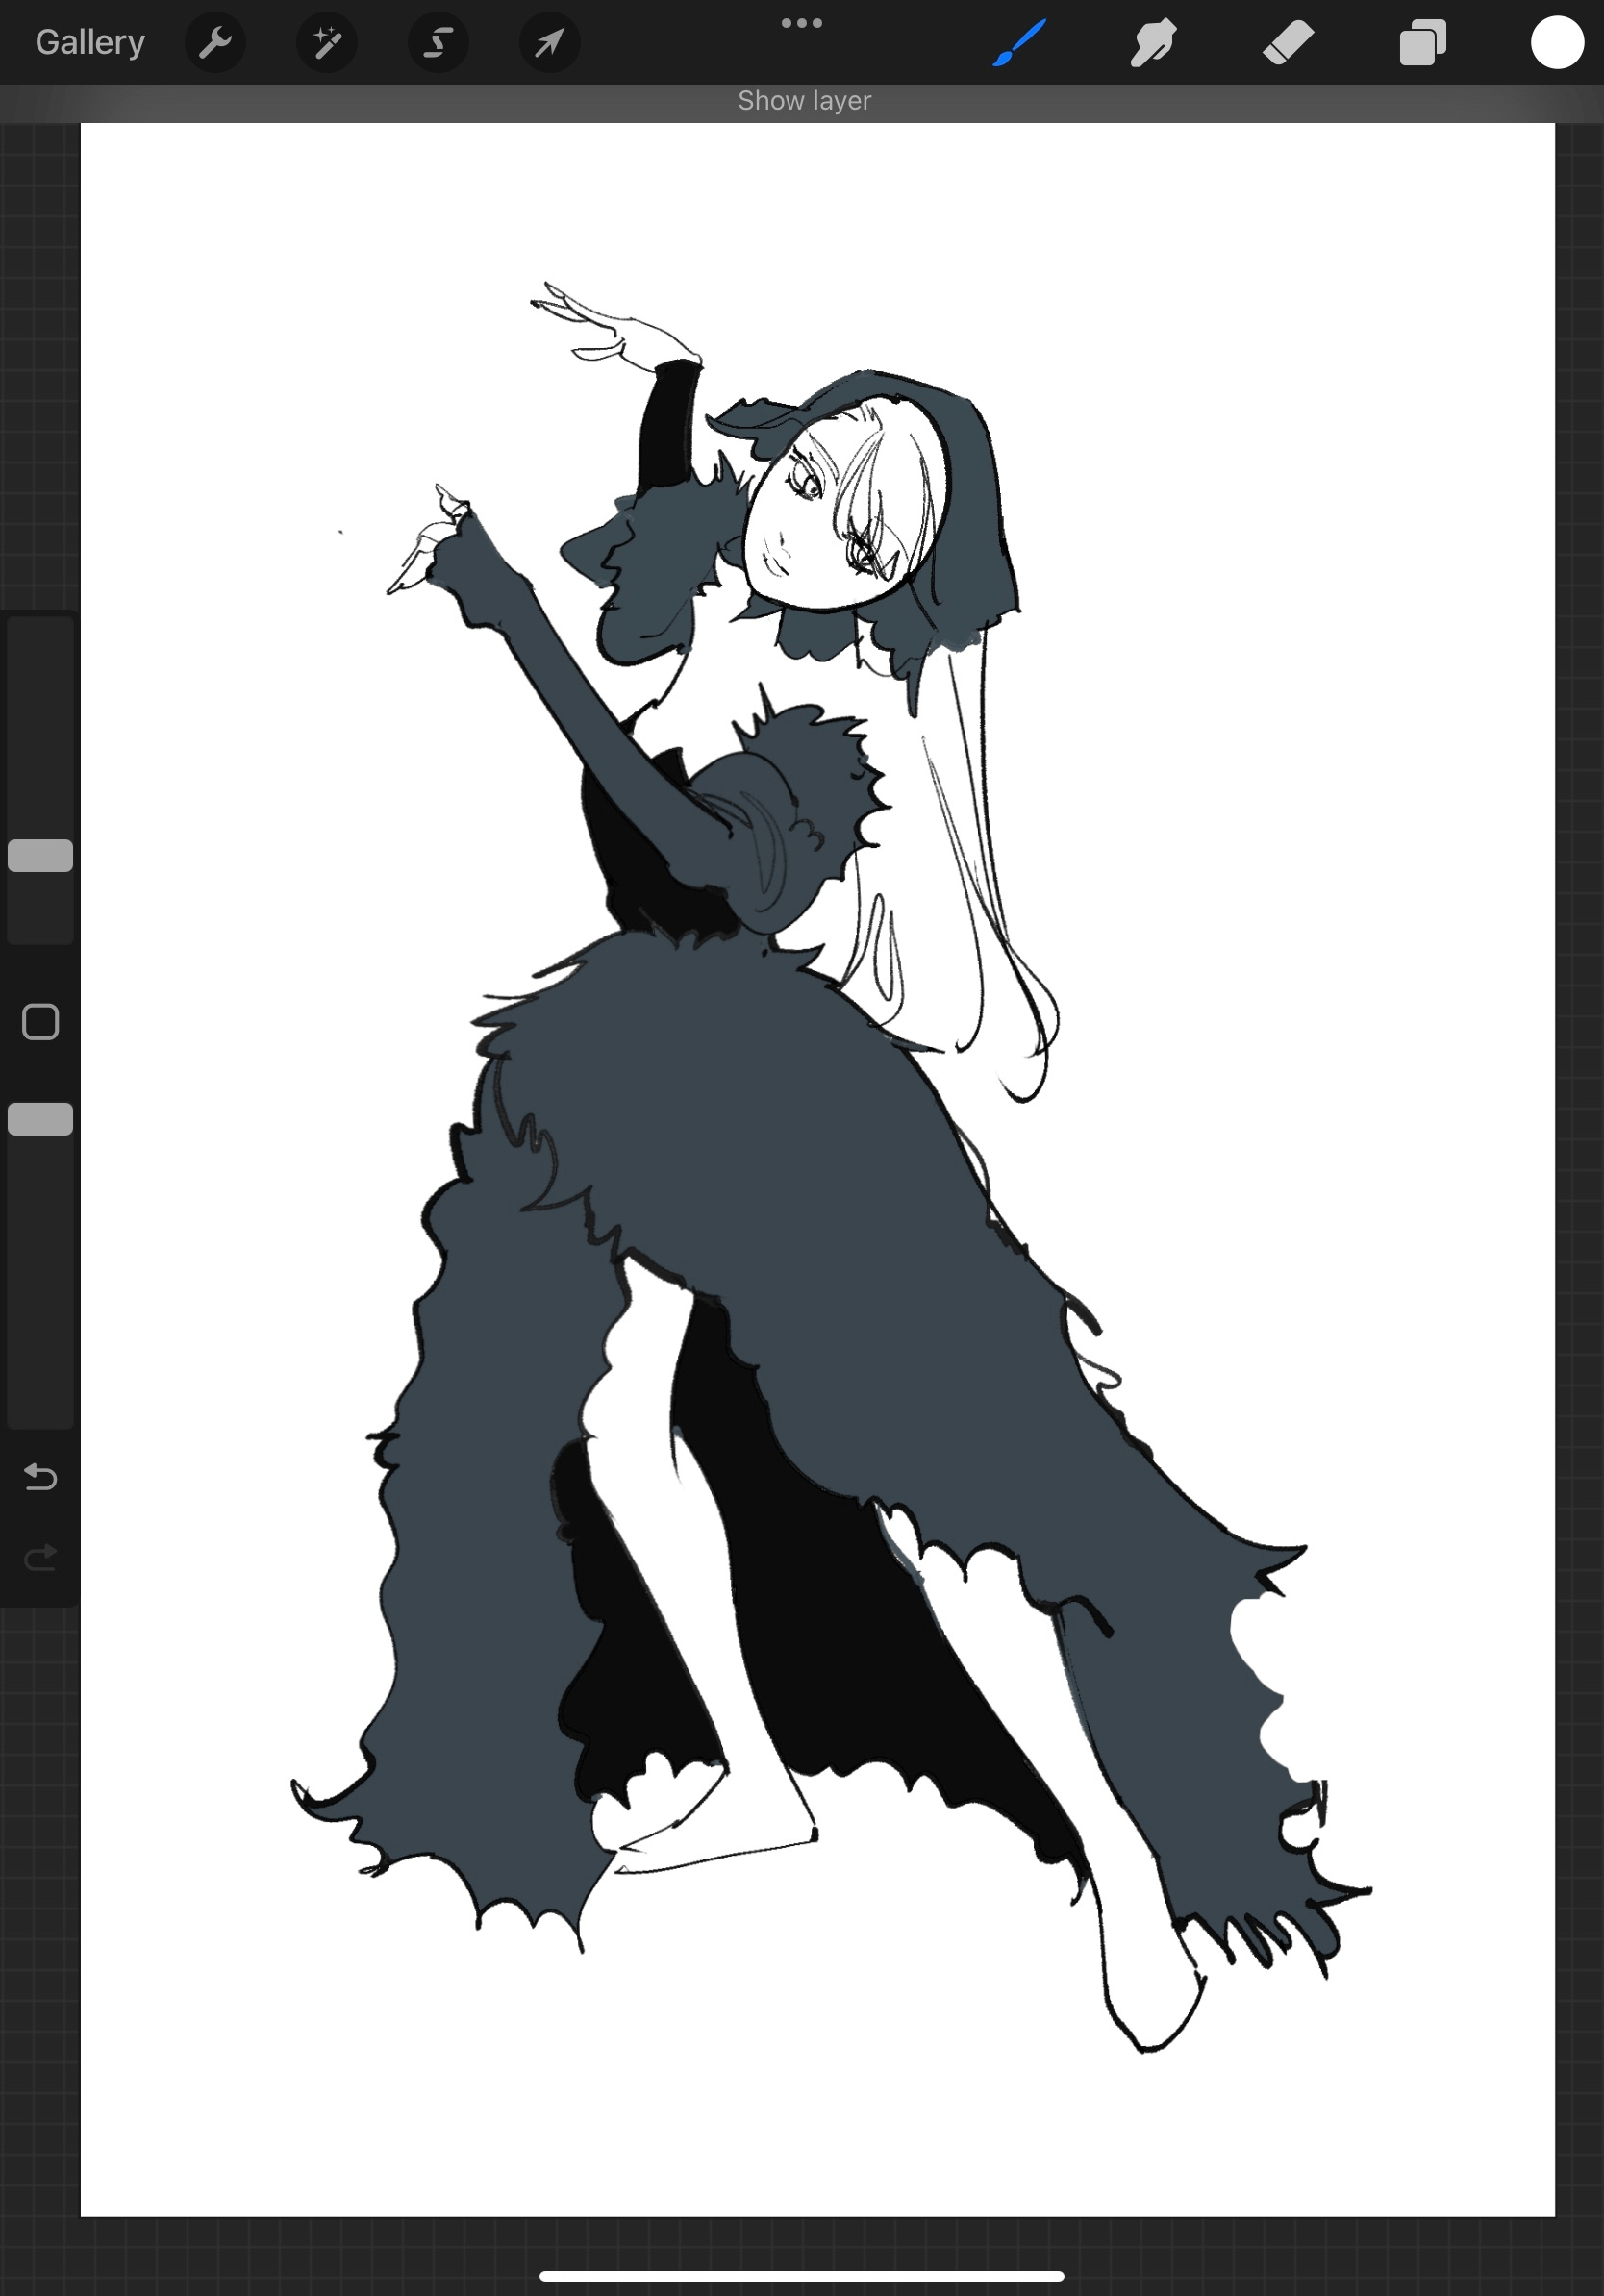Screen dimensions: 1604x2296
Task: Click the brush opacity slider handle
Action: (40, 1119)
